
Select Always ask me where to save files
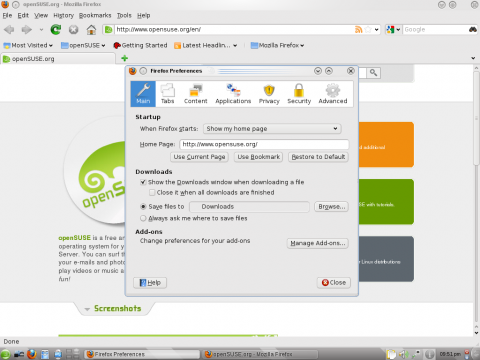coord(143,218)
